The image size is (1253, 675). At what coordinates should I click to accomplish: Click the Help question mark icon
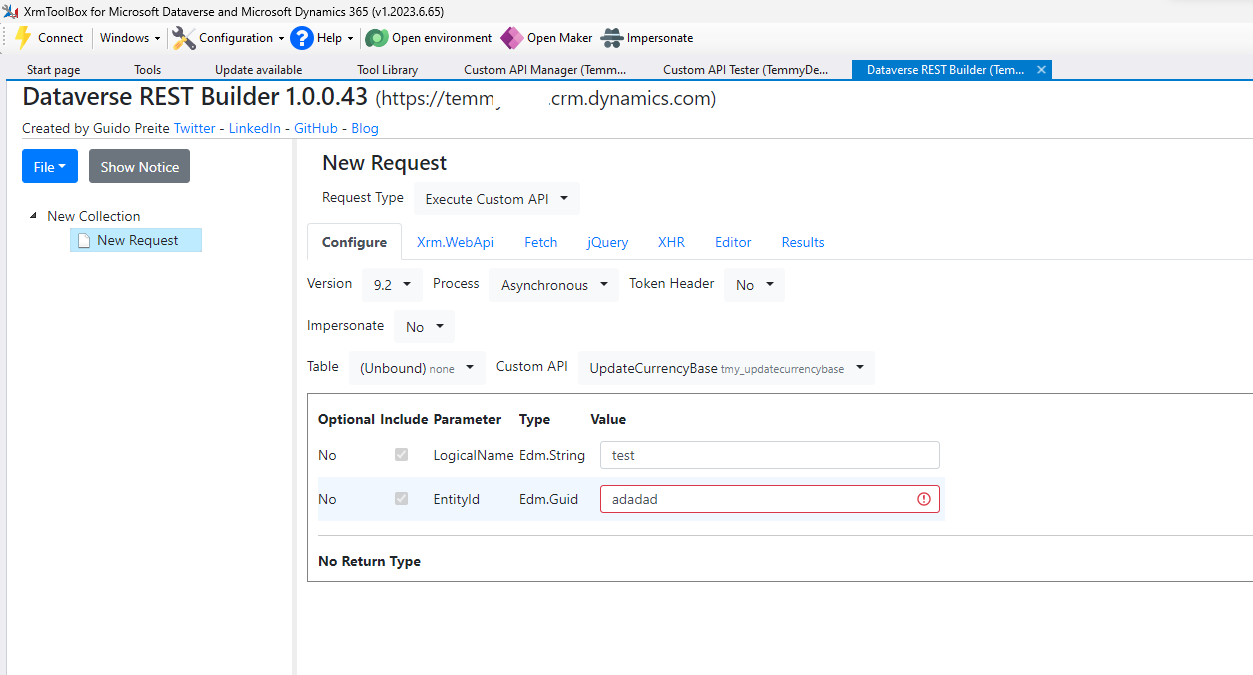pyautogui.click(x=302, y=38)
